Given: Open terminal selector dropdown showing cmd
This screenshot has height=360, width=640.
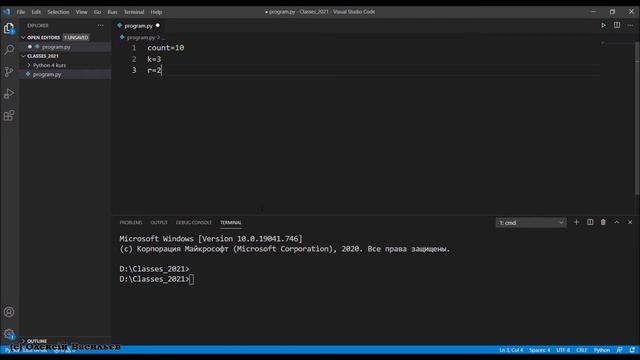Looking at the screenshot, I should click(x=531, y=222).
